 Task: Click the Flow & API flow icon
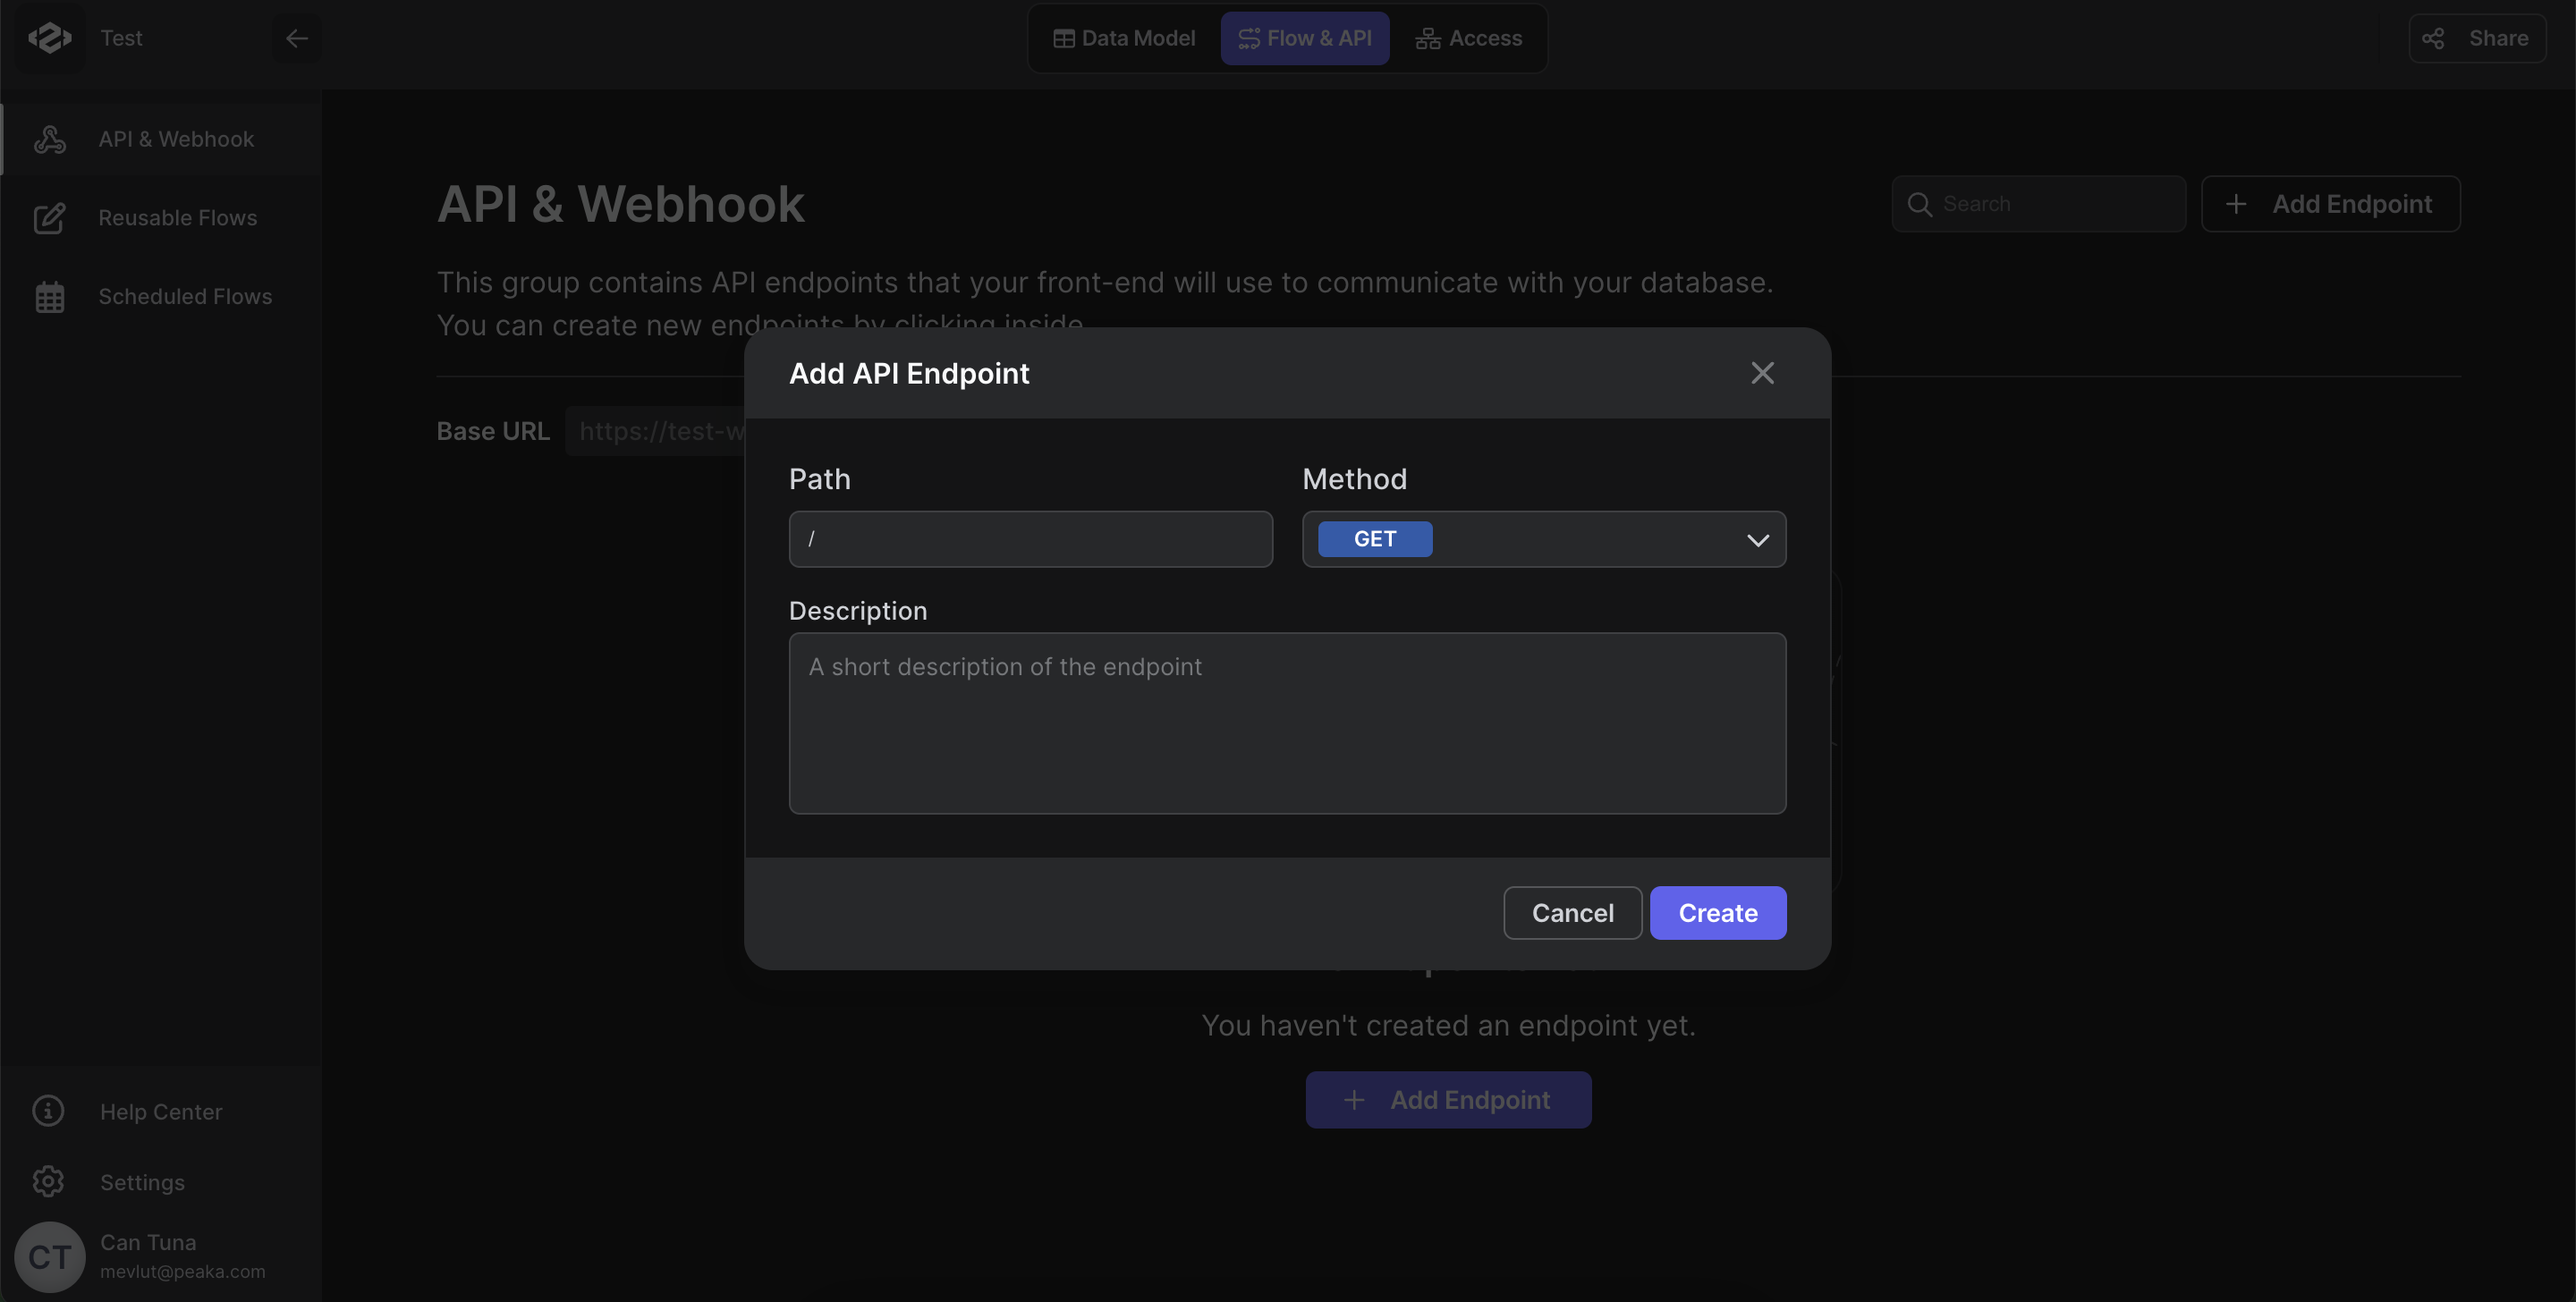(x=1249, y=38)
